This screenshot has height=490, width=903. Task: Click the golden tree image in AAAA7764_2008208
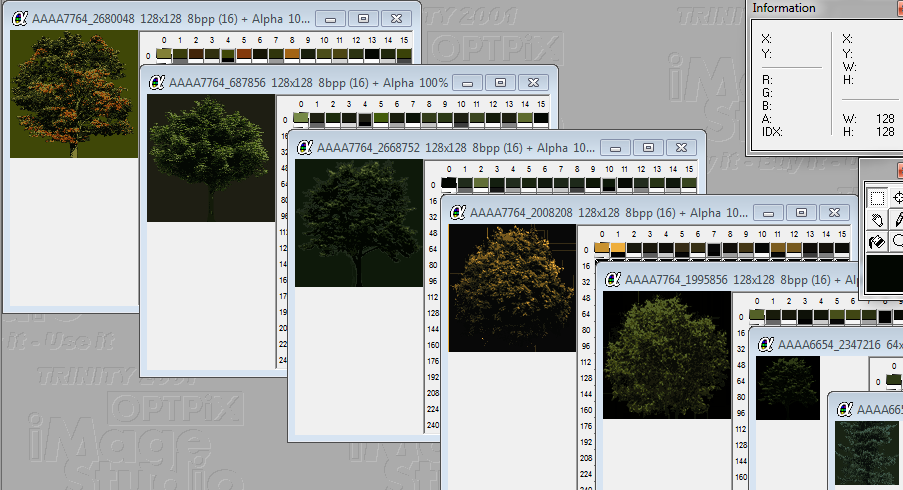point(512,288)
